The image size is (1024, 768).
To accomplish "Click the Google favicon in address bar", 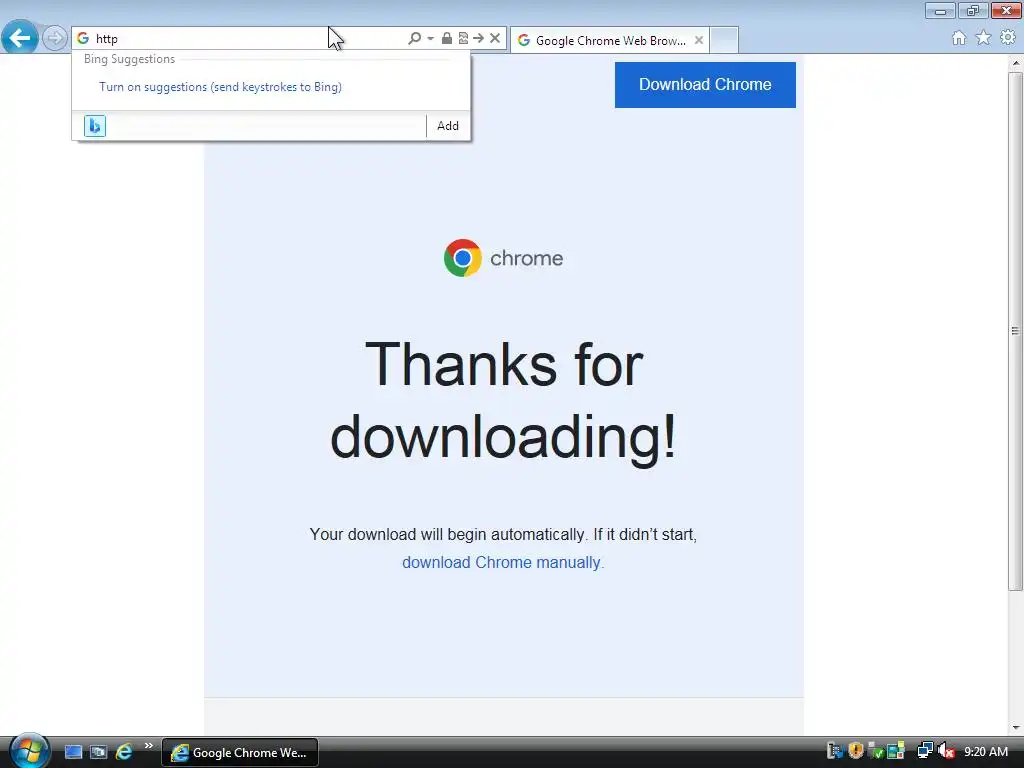I will click(83, 39).
